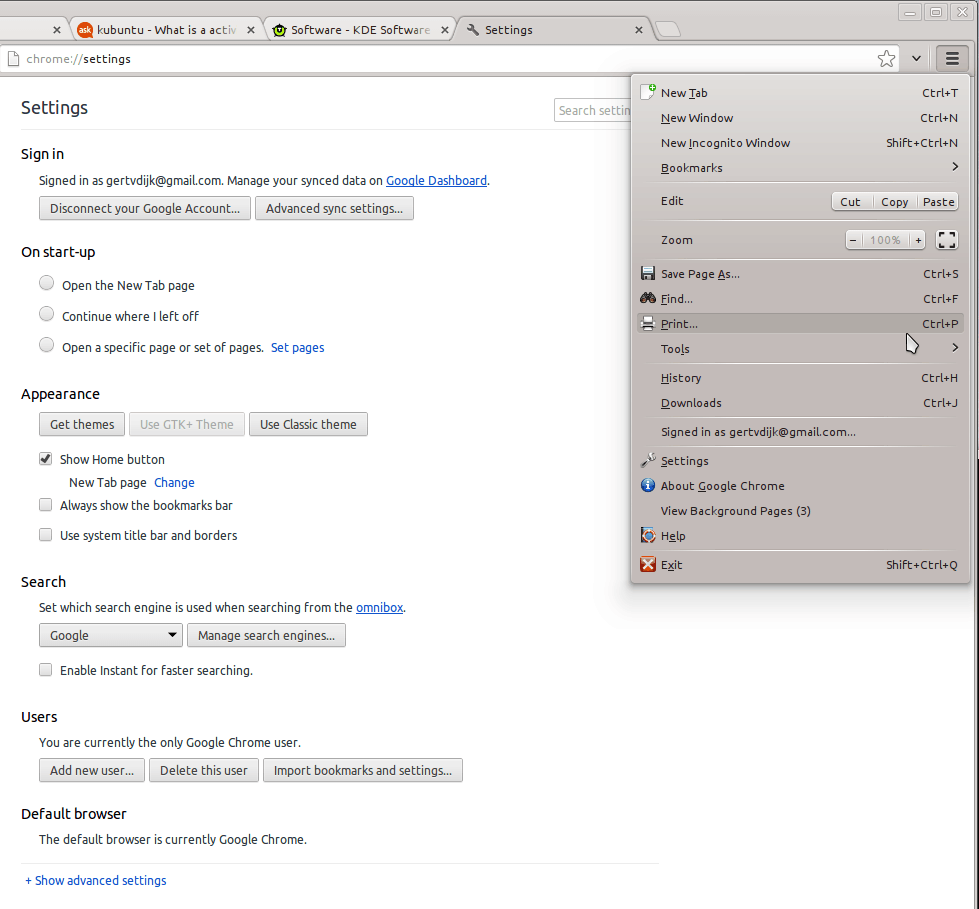Image resolution: width=979 pixels, height=909 pixels.
Task: Click Import bookmarks and settings button
Action: tap(363, 770)
